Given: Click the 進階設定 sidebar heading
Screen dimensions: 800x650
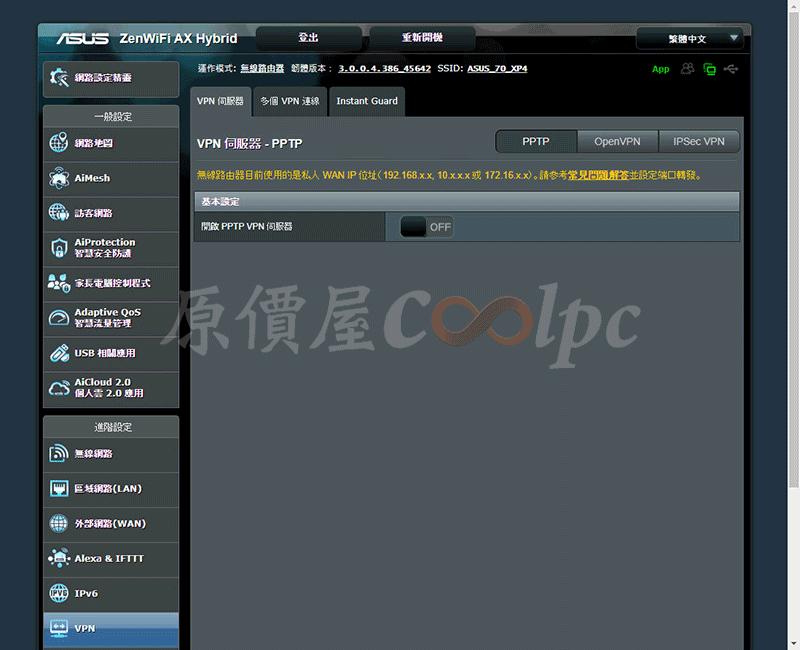Looking at the screenshot, I should click(113, 427).
